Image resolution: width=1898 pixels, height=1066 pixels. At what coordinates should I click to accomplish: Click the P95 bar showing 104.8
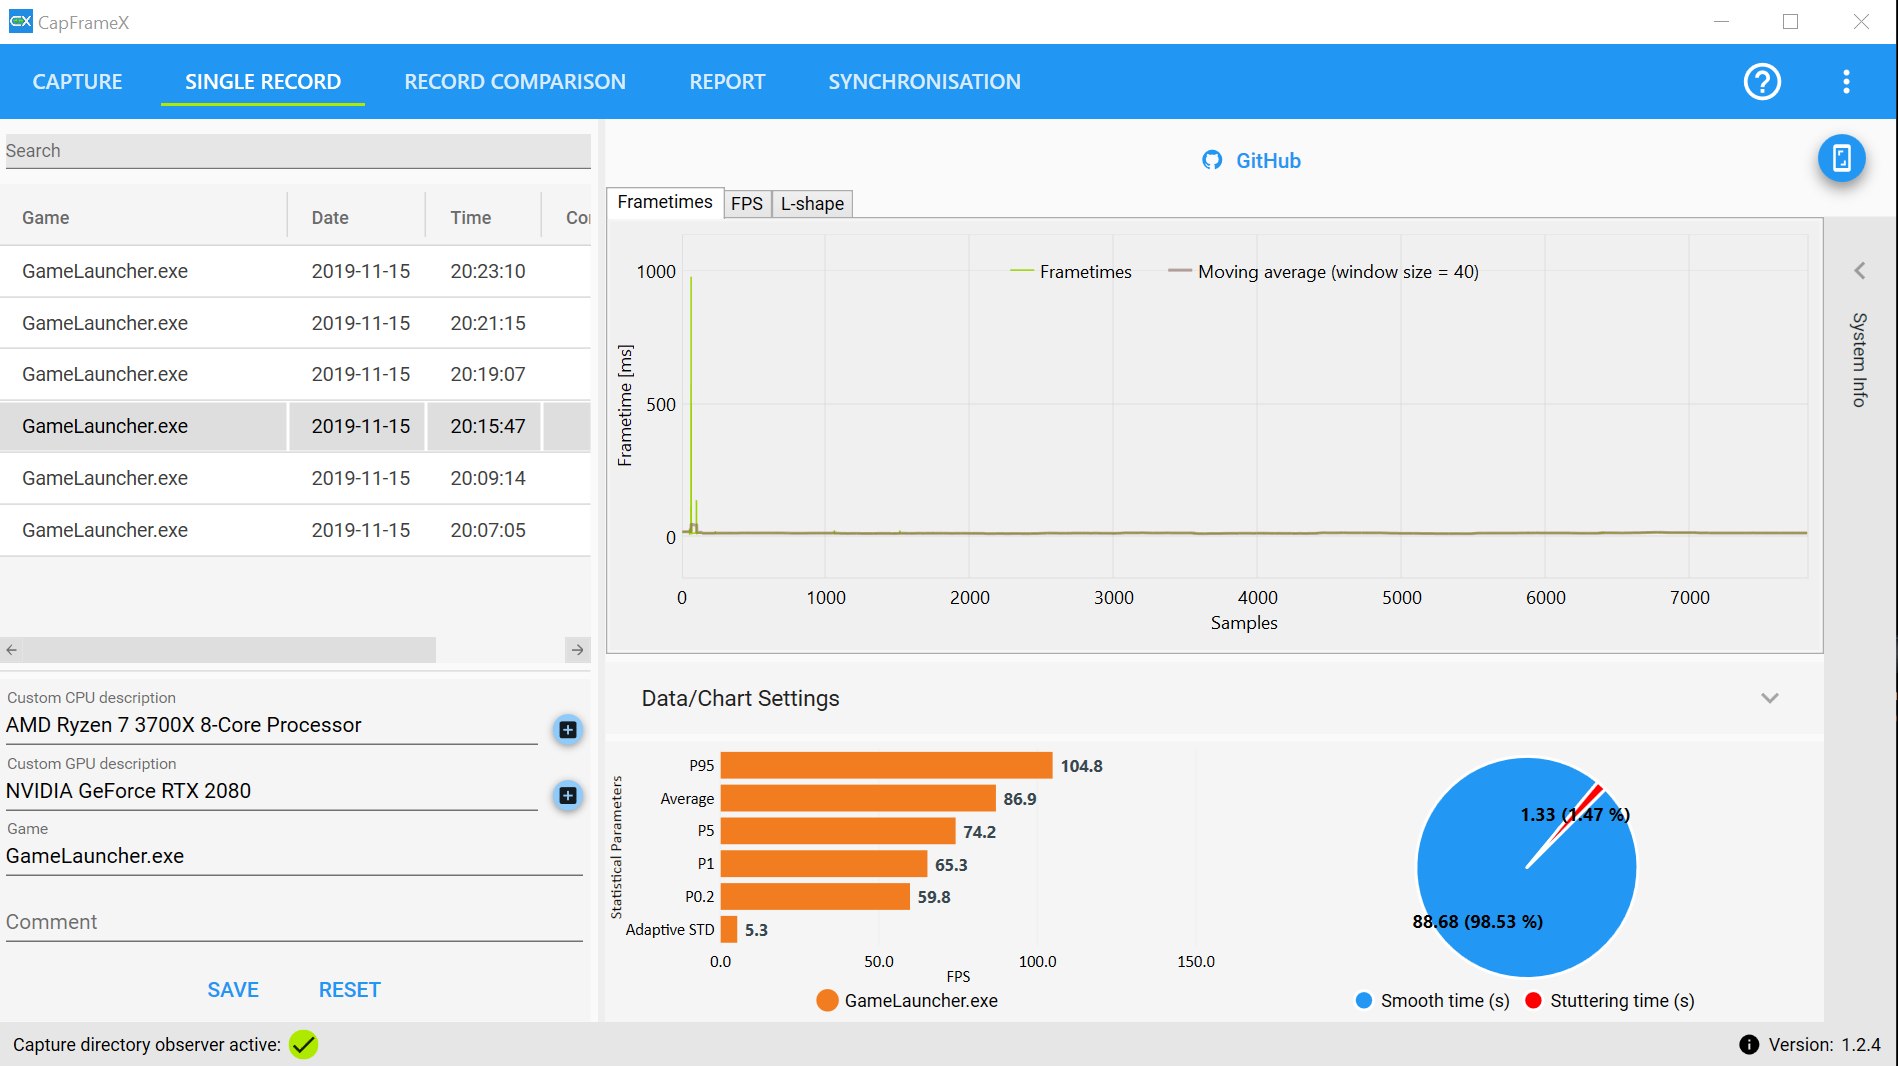pos(886,765)
